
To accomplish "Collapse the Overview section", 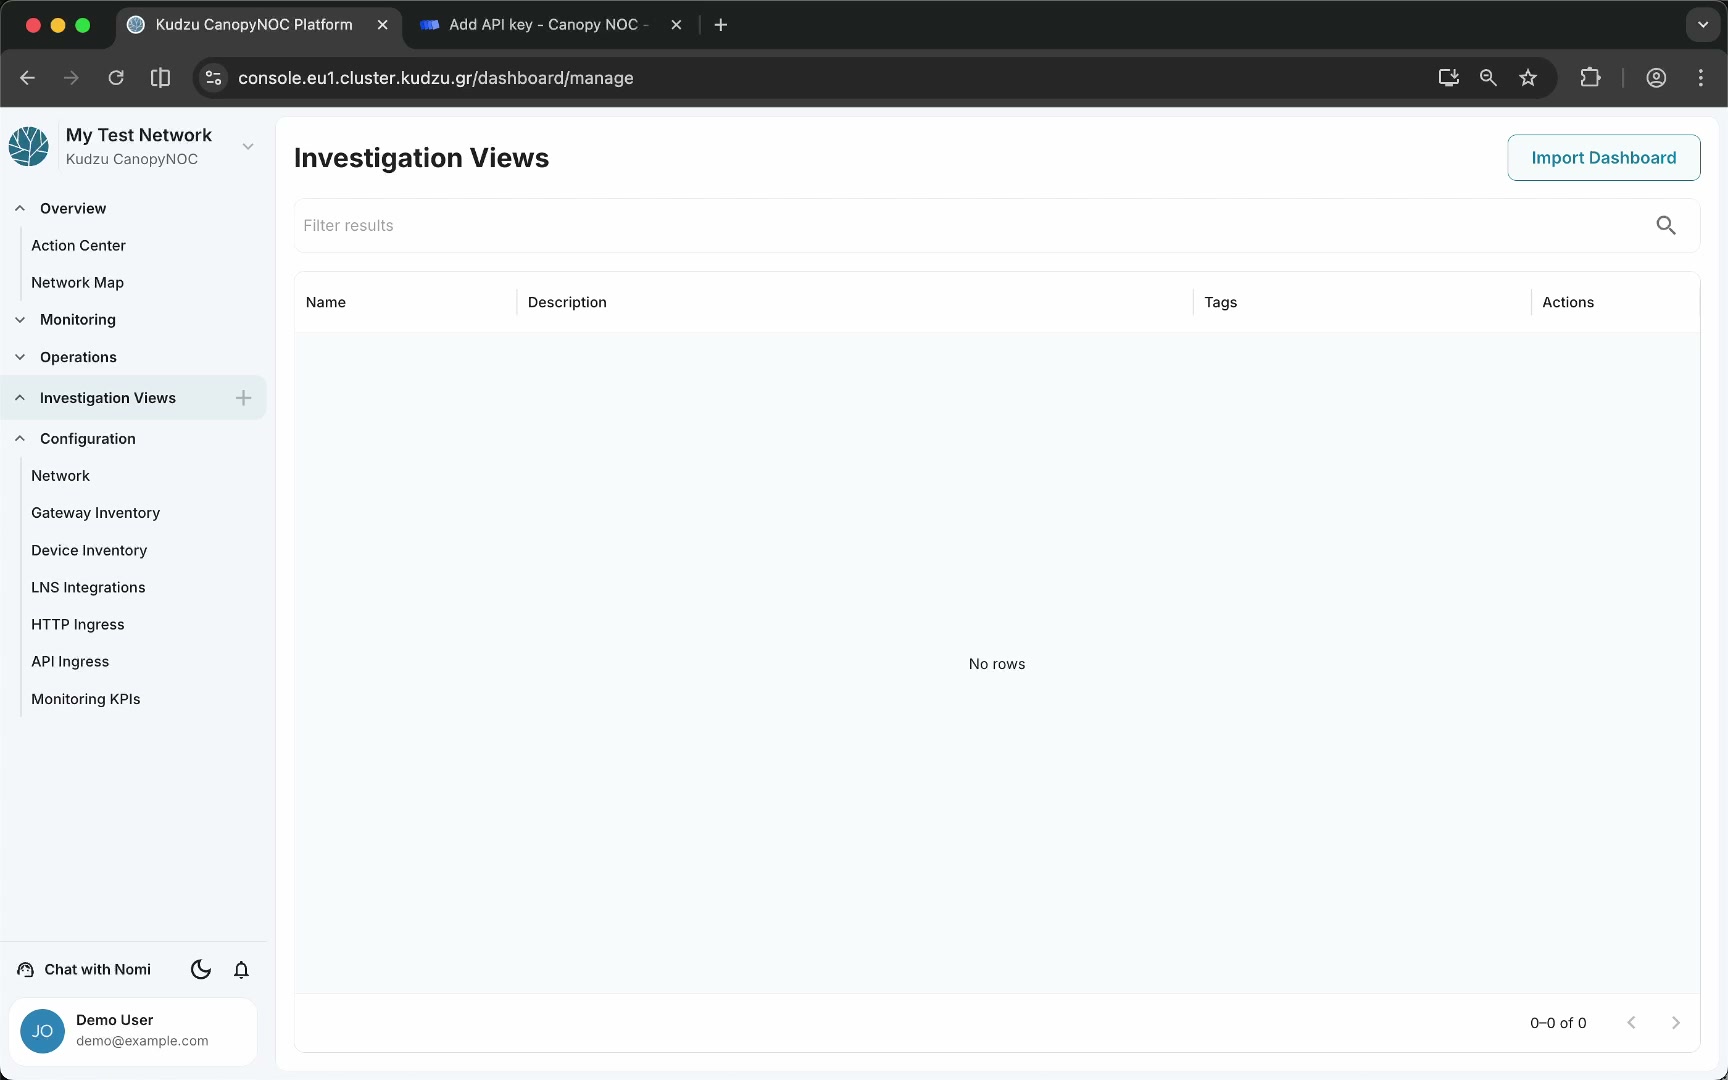I will click(20, 208).
